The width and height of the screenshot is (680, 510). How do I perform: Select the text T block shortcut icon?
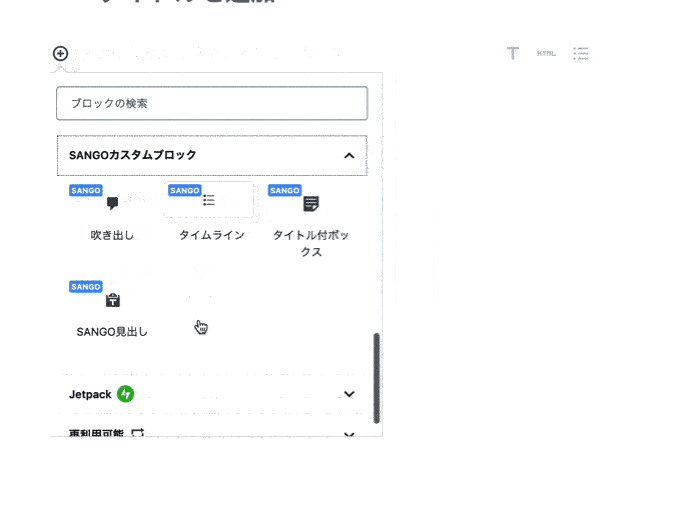point(513,53)
